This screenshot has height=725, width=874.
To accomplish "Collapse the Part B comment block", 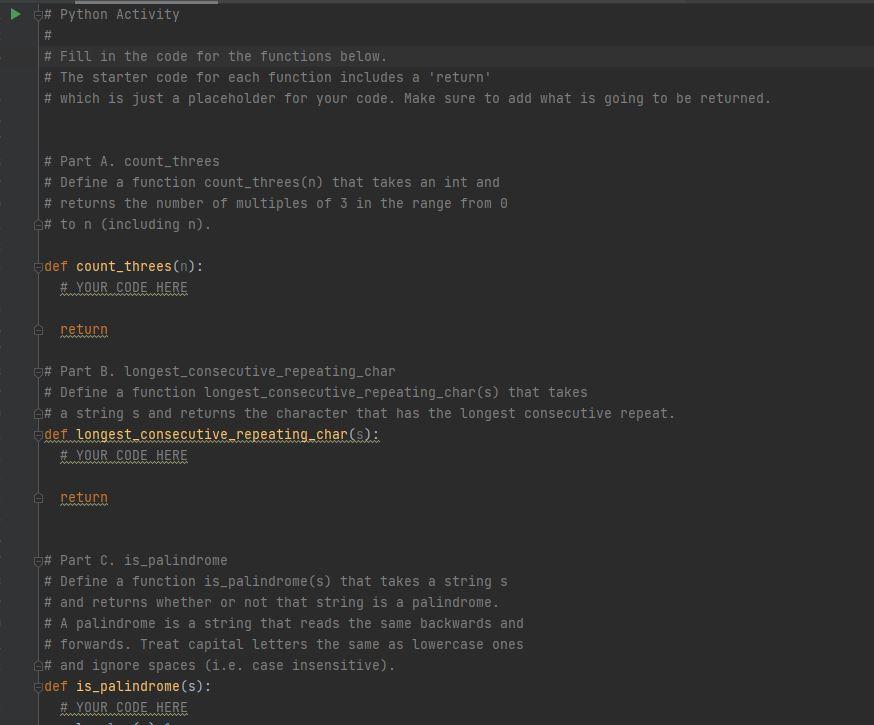I will 37,371.
